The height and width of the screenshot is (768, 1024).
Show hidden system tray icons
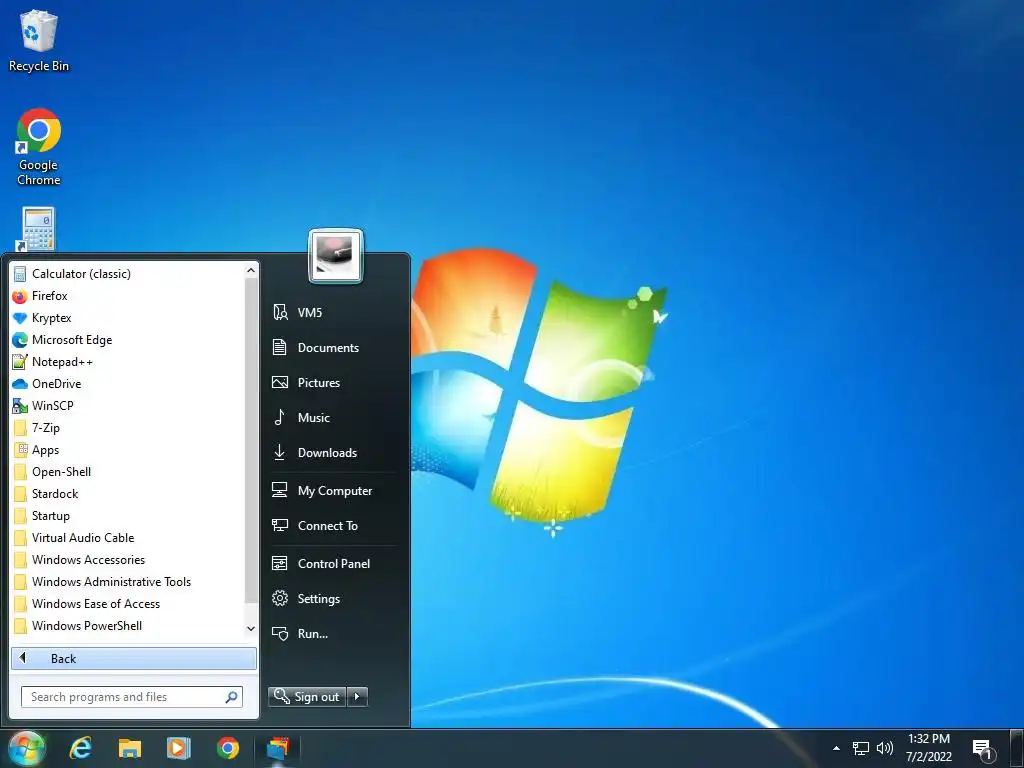[x=836, y=748]
